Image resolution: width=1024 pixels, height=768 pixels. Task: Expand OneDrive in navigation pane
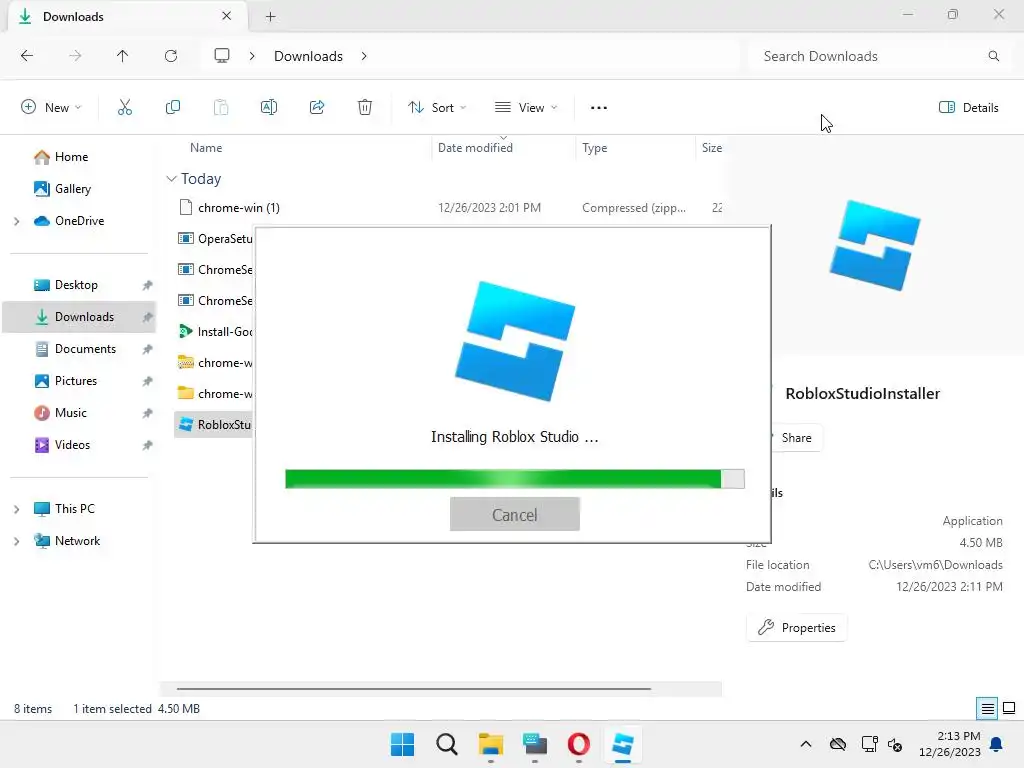(17, 221)
